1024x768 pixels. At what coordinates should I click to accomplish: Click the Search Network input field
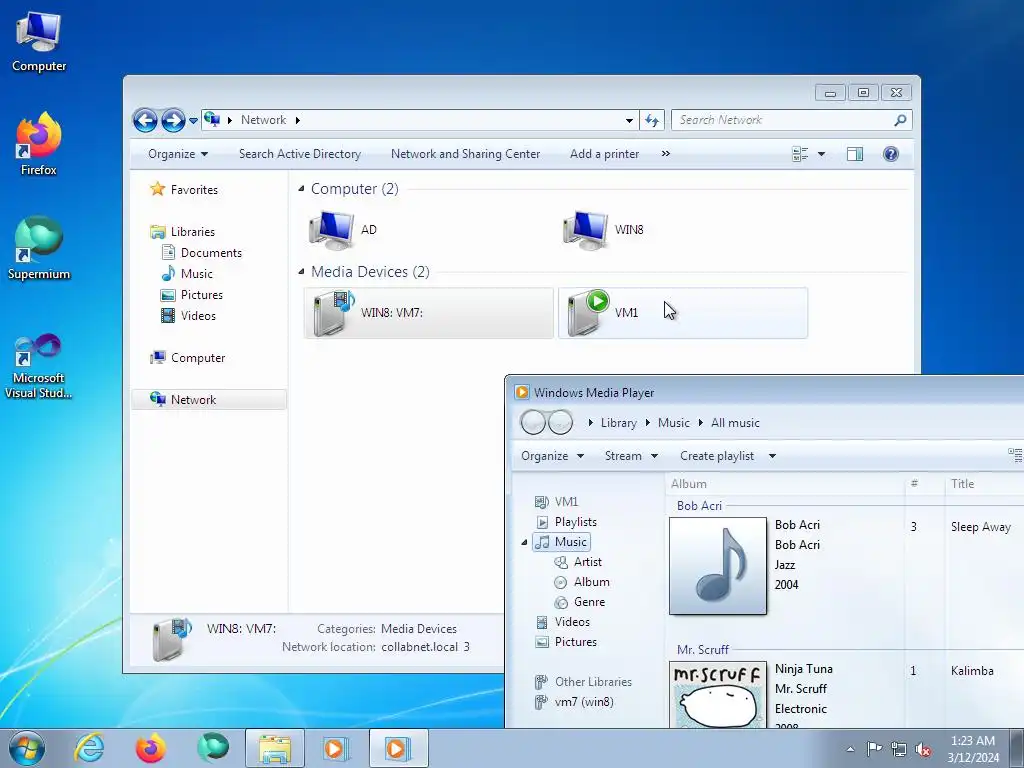point(782,120)
